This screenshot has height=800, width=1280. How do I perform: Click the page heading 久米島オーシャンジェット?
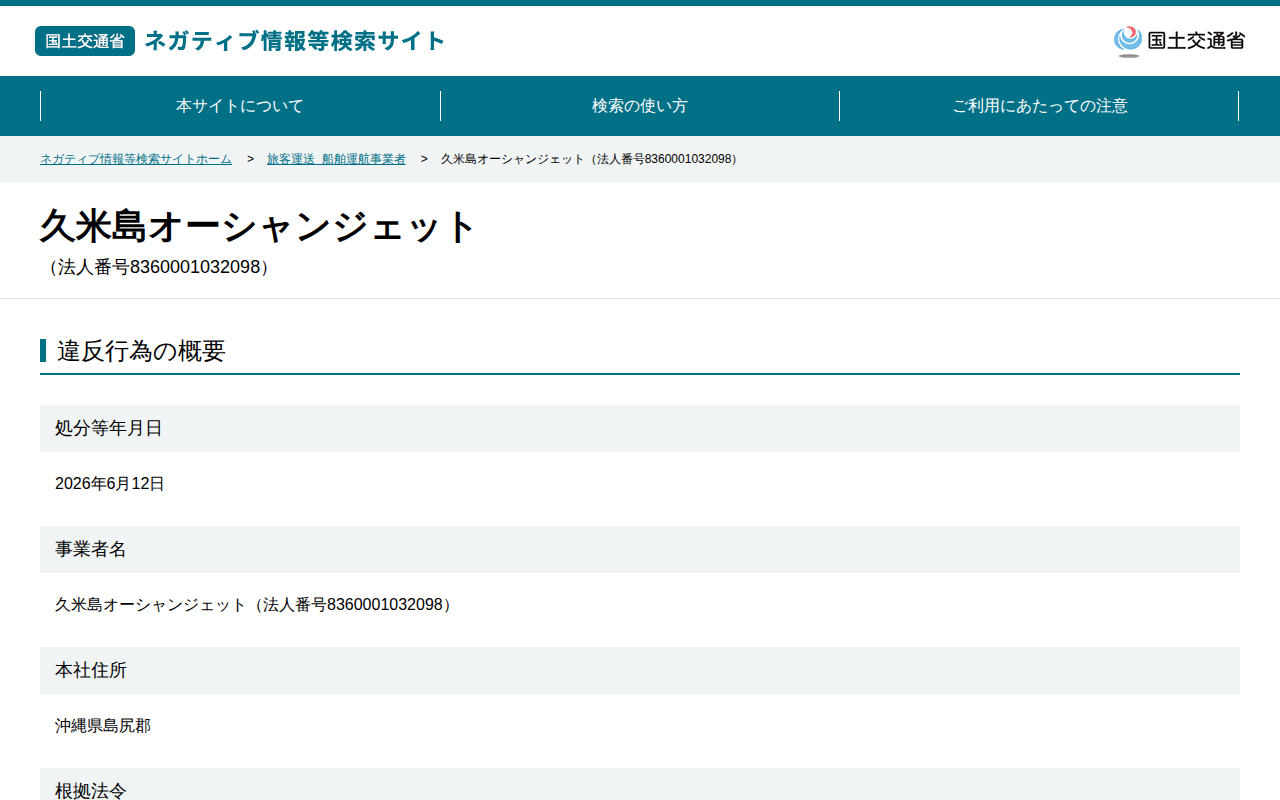(x=258, y=227)
